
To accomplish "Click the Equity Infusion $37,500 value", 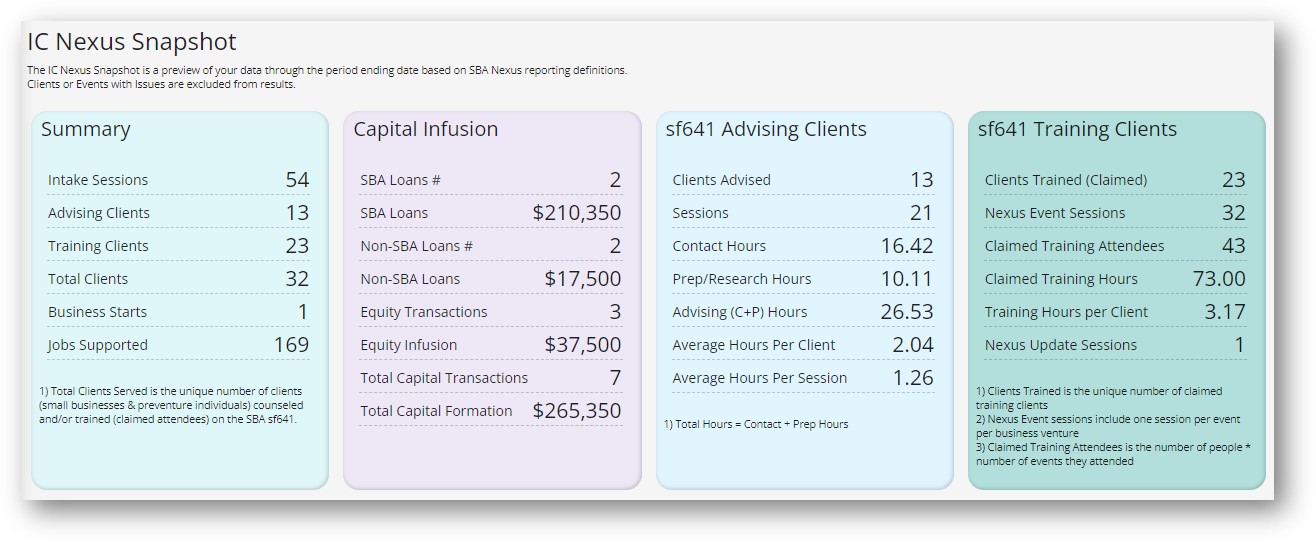I will pos(582,345).
